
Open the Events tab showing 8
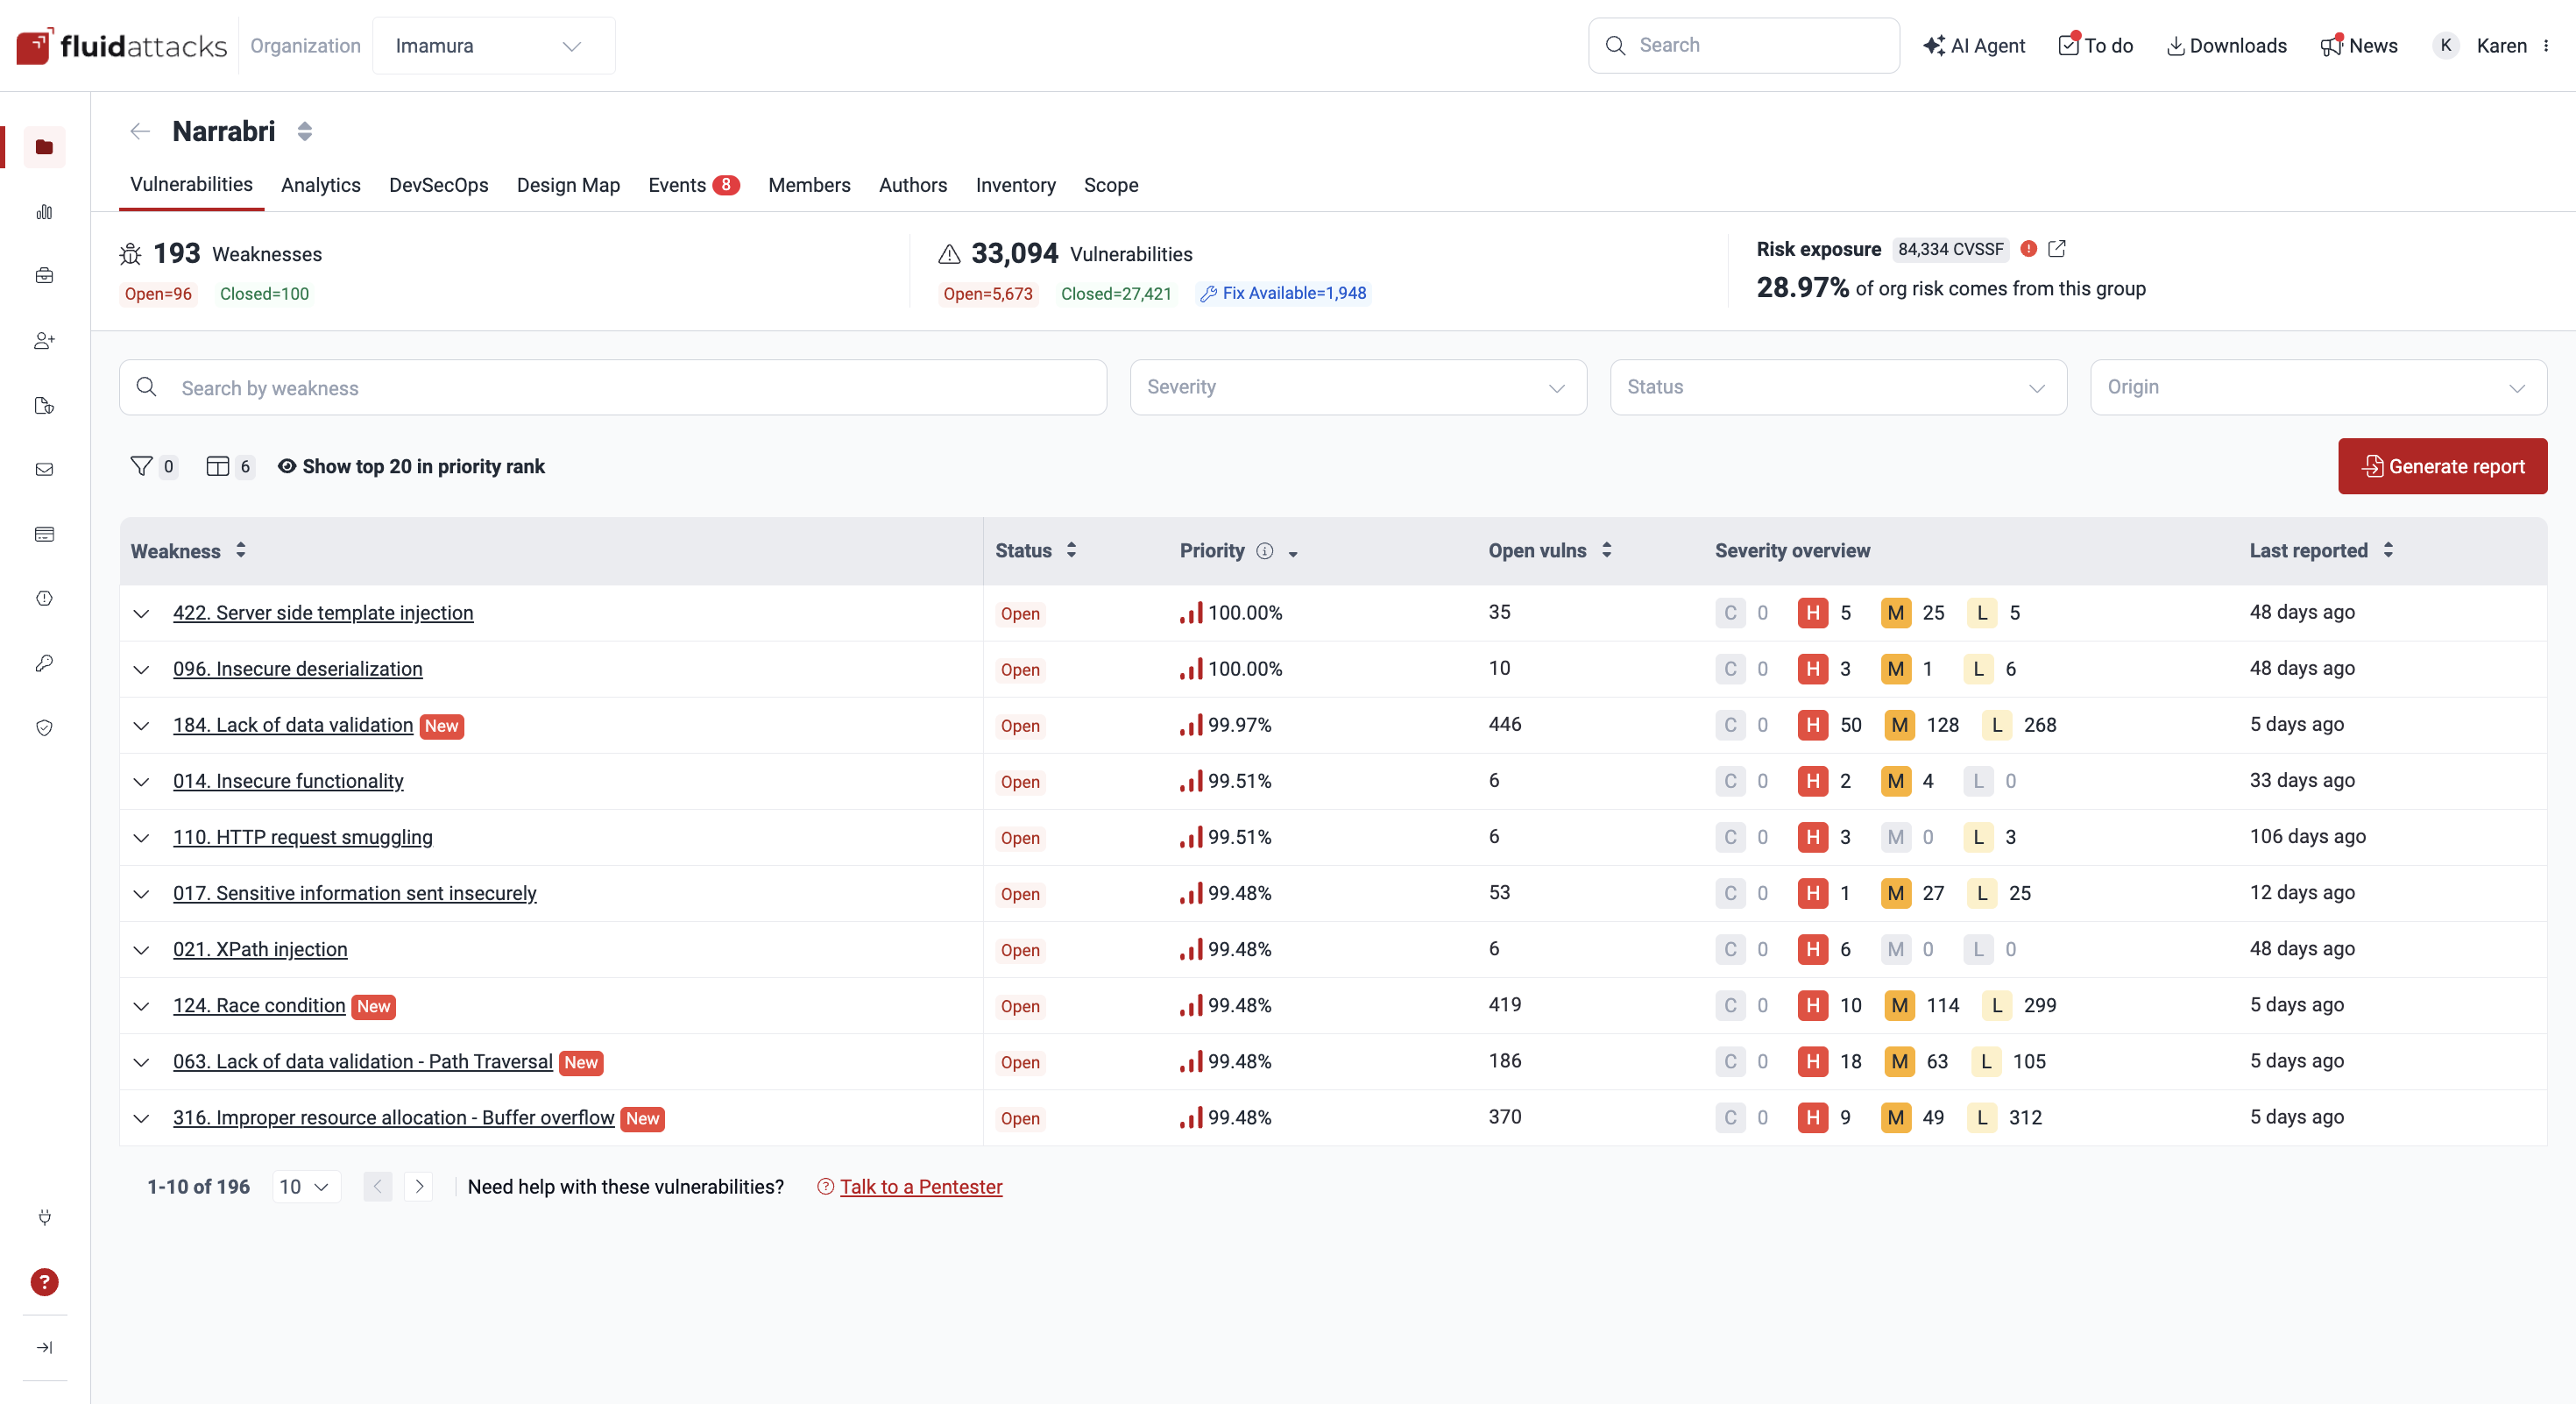point(693,185)
